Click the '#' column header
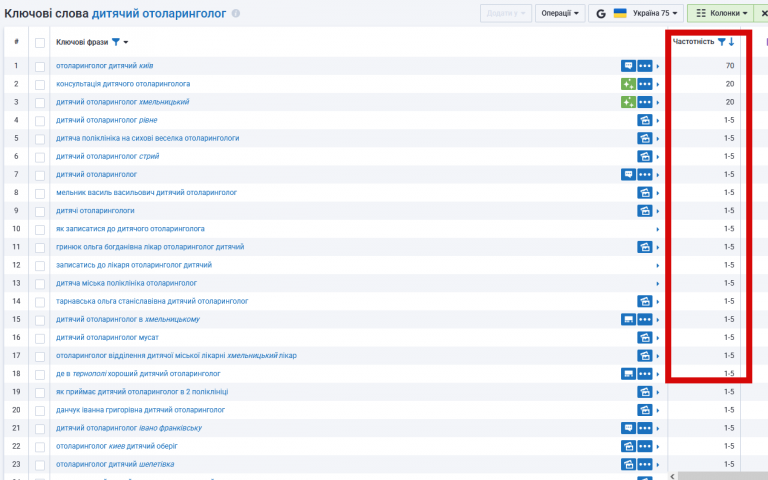 point(16,42)
